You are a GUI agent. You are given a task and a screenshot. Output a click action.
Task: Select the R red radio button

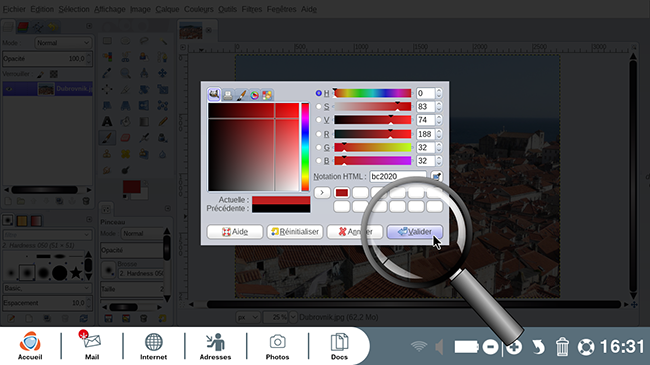318,134
